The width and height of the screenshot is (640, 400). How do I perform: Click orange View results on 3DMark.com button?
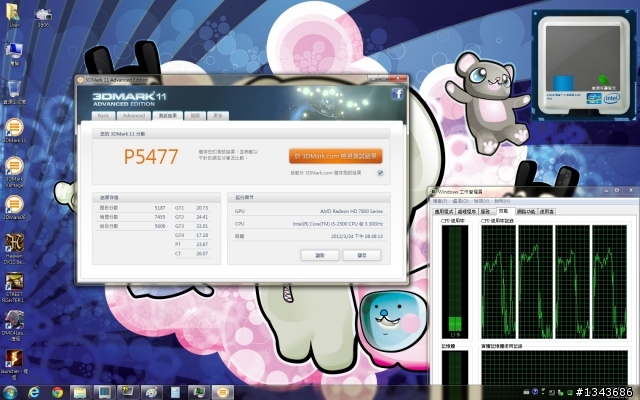[336, 156]
